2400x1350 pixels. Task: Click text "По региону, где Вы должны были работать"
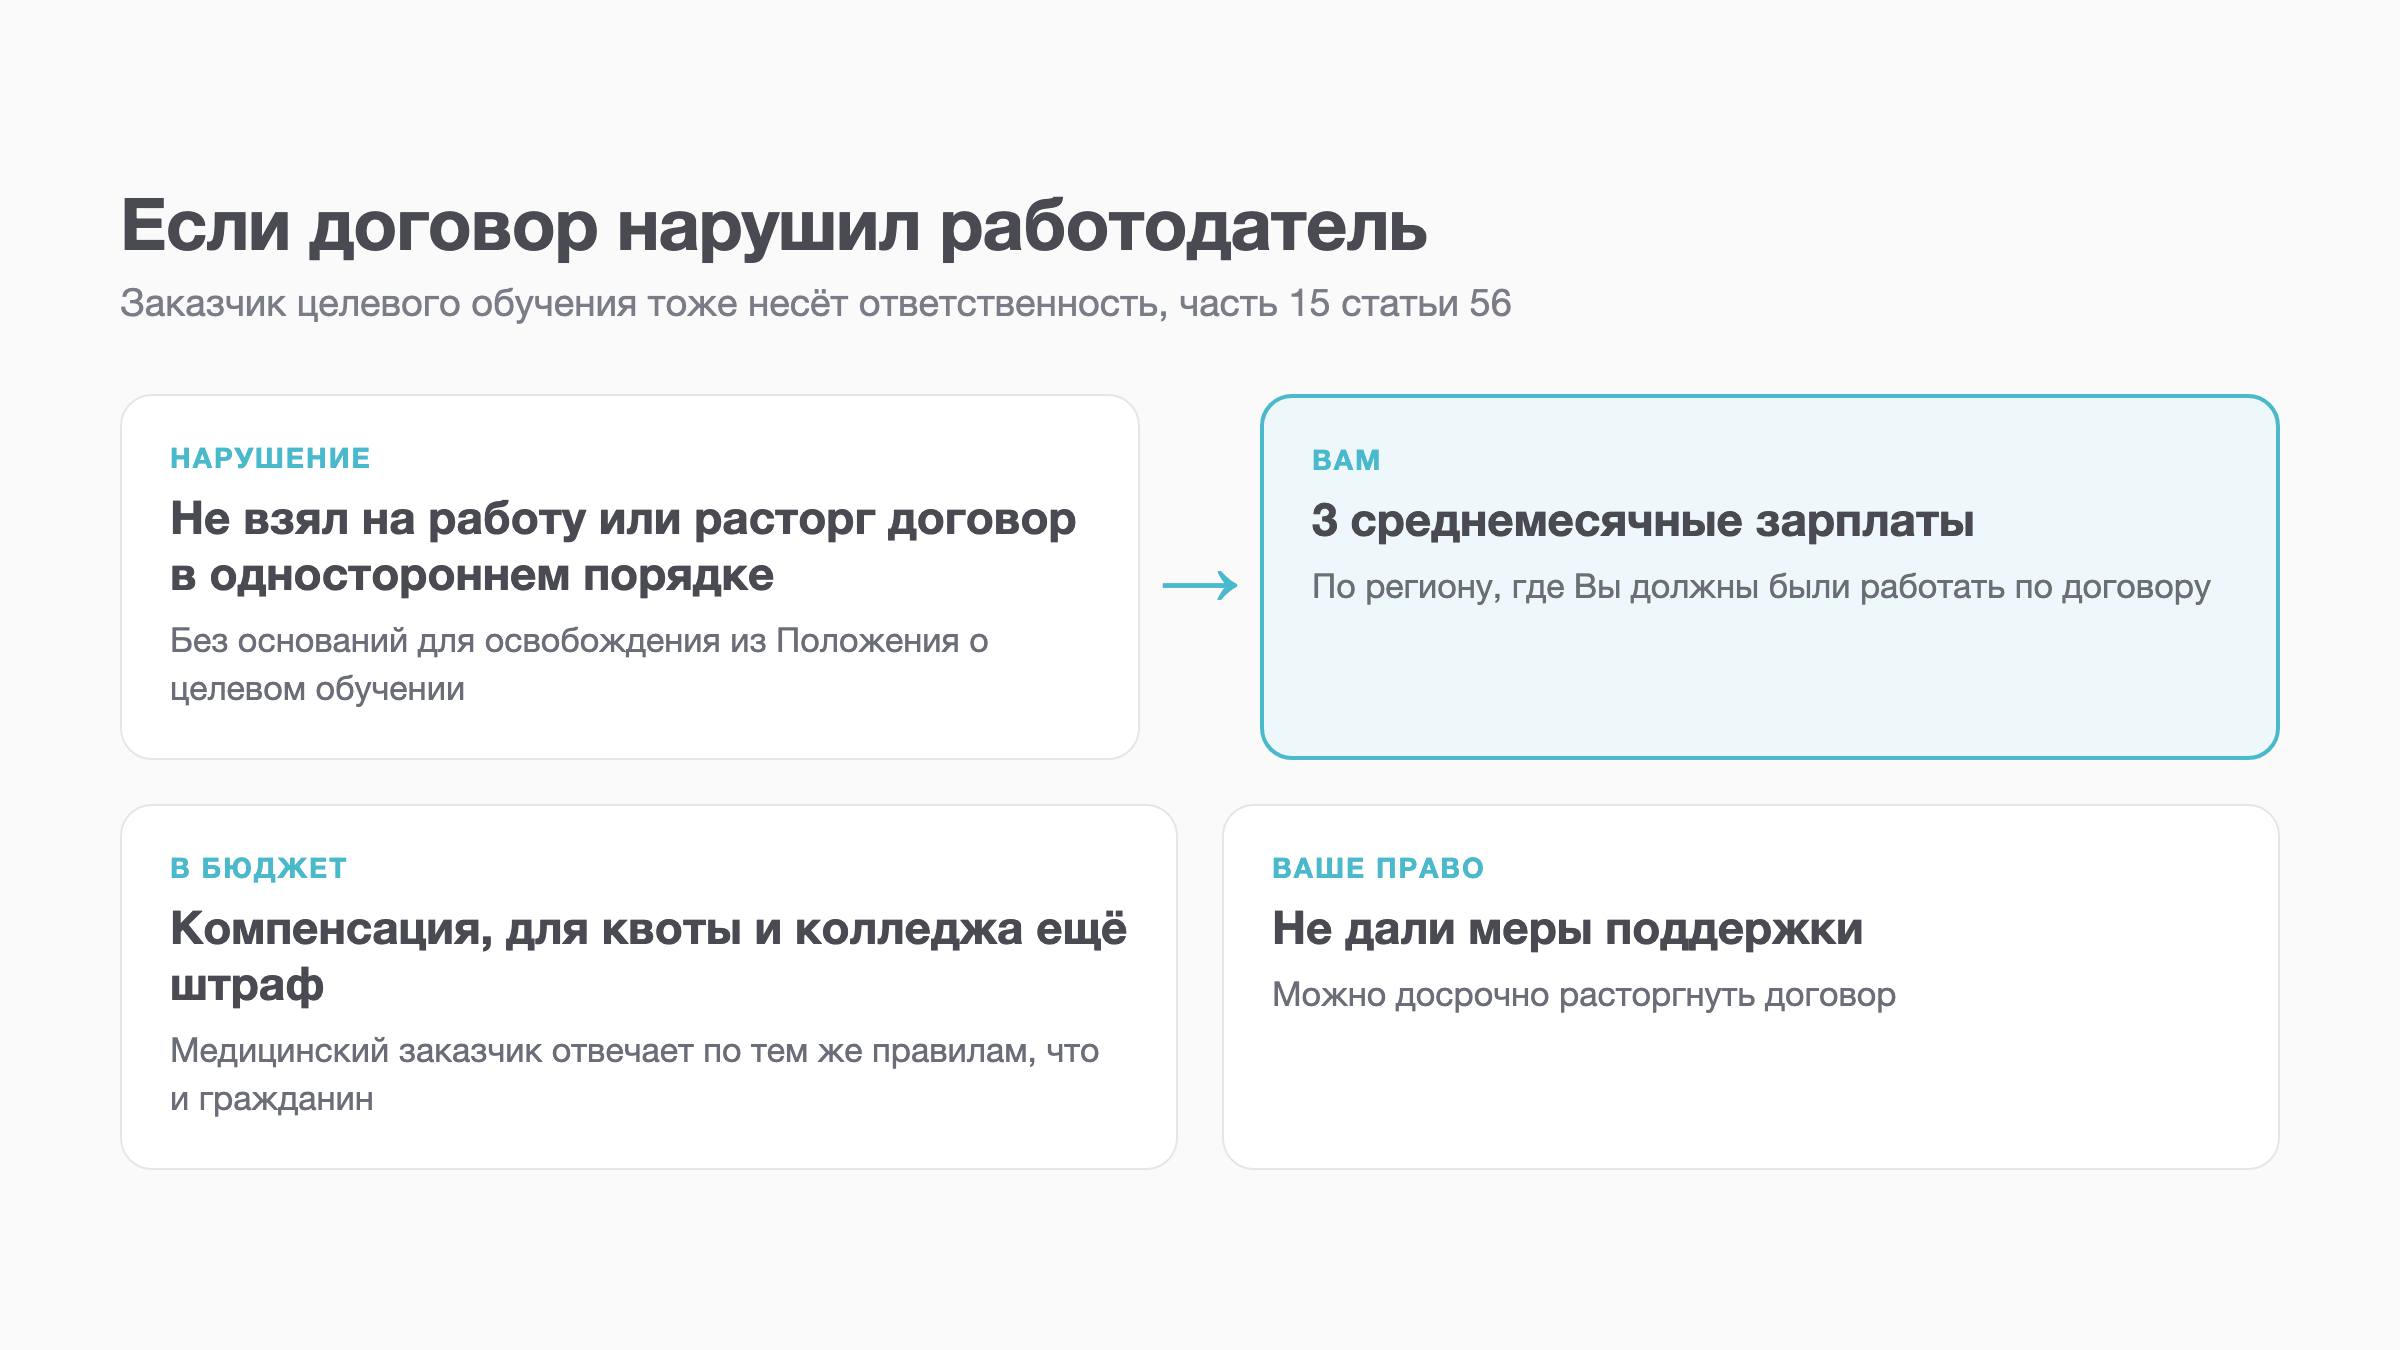[x=1658, y=587]
